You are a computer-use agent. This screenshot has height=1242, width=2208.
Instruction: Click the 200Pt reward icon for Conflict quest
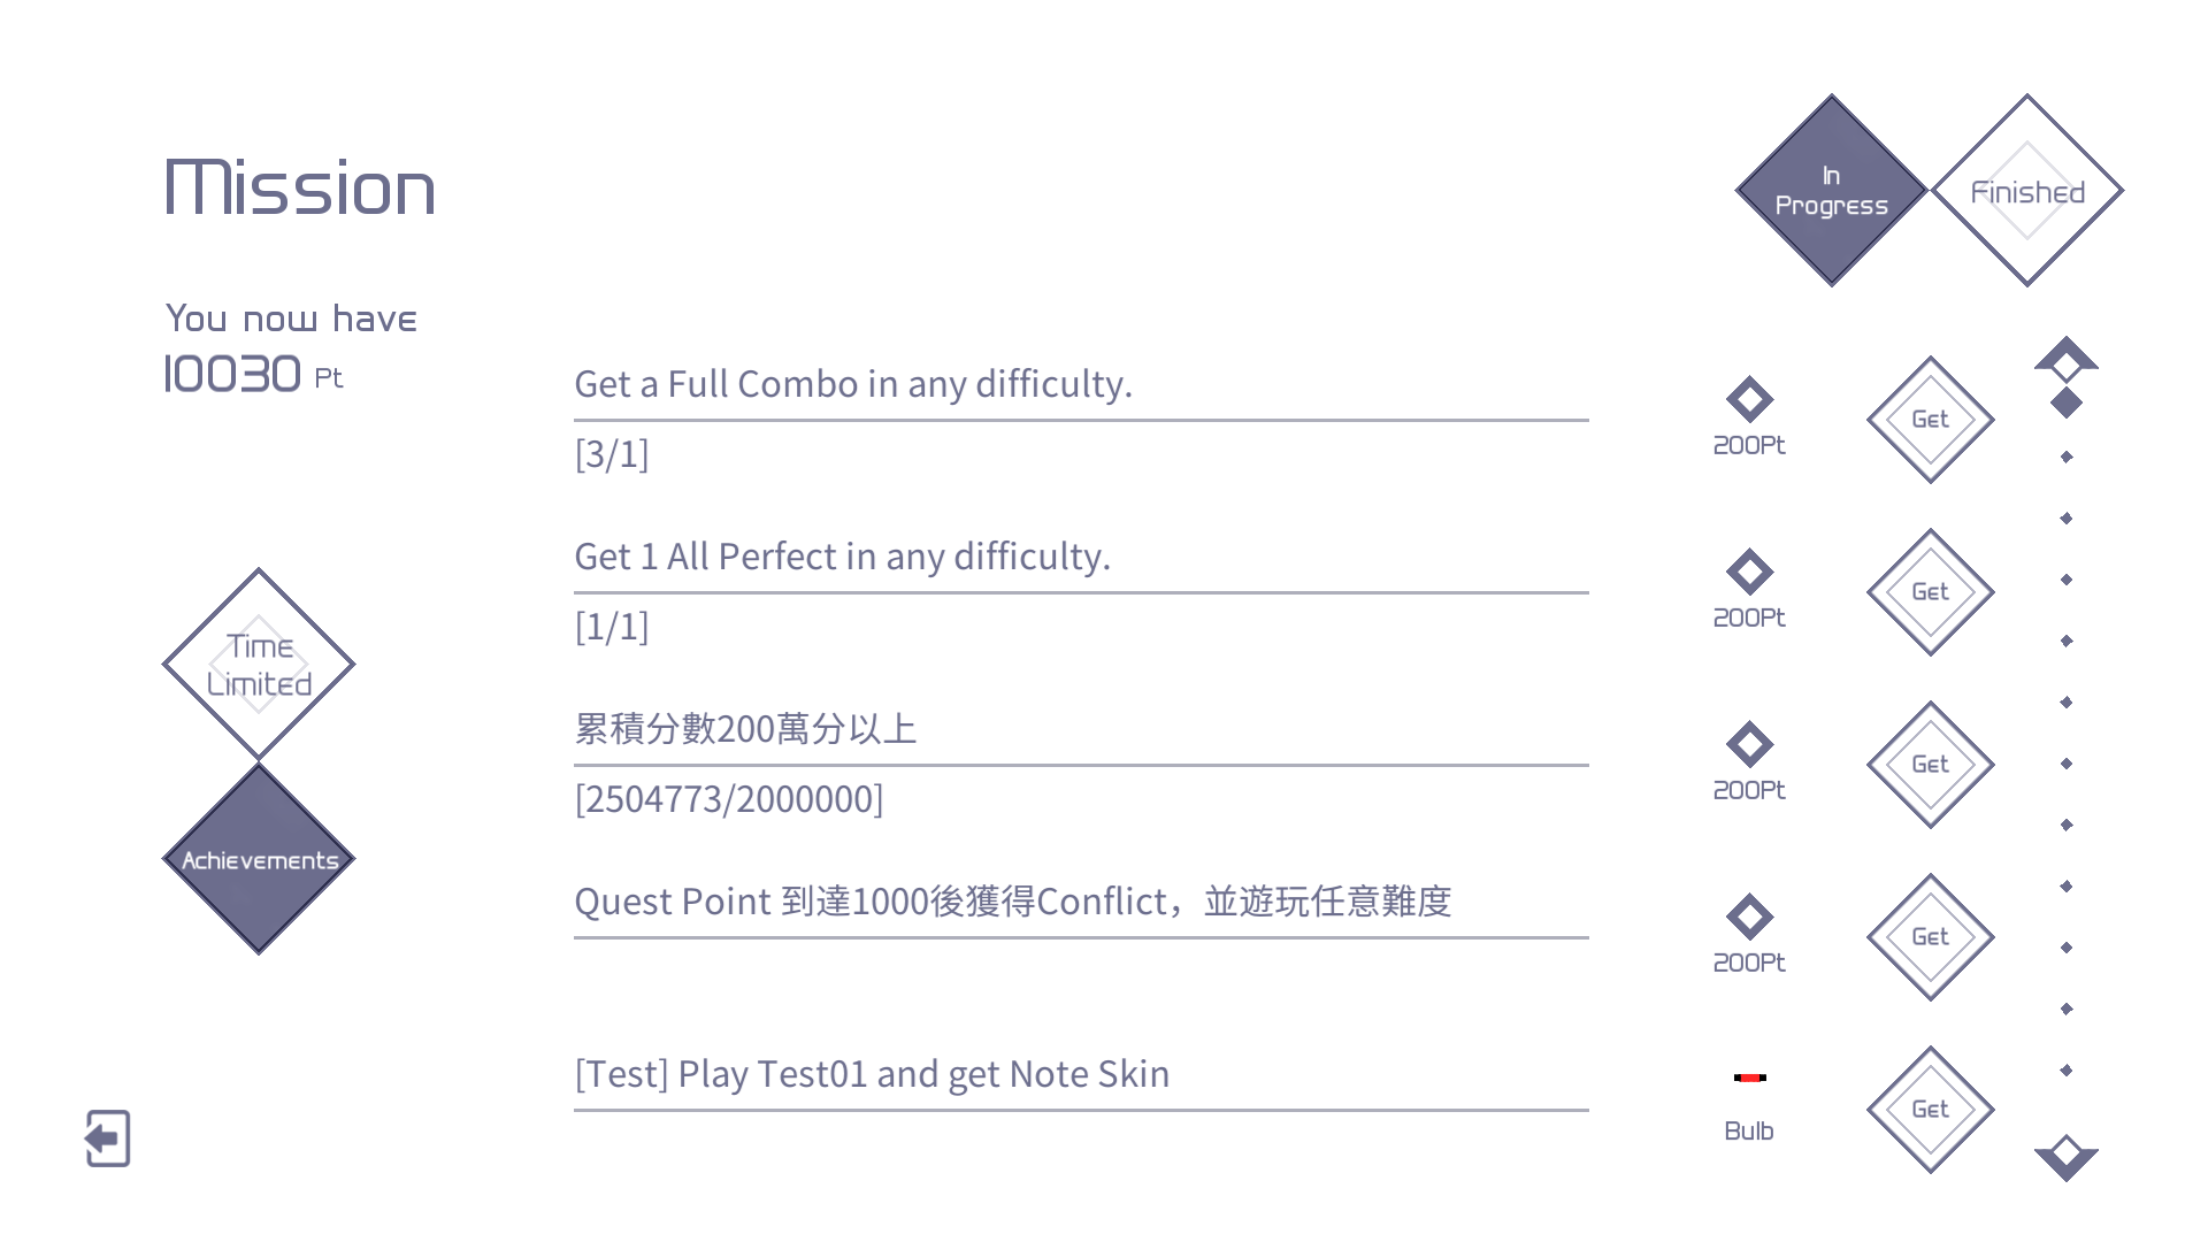click(x=1749, y=917)
